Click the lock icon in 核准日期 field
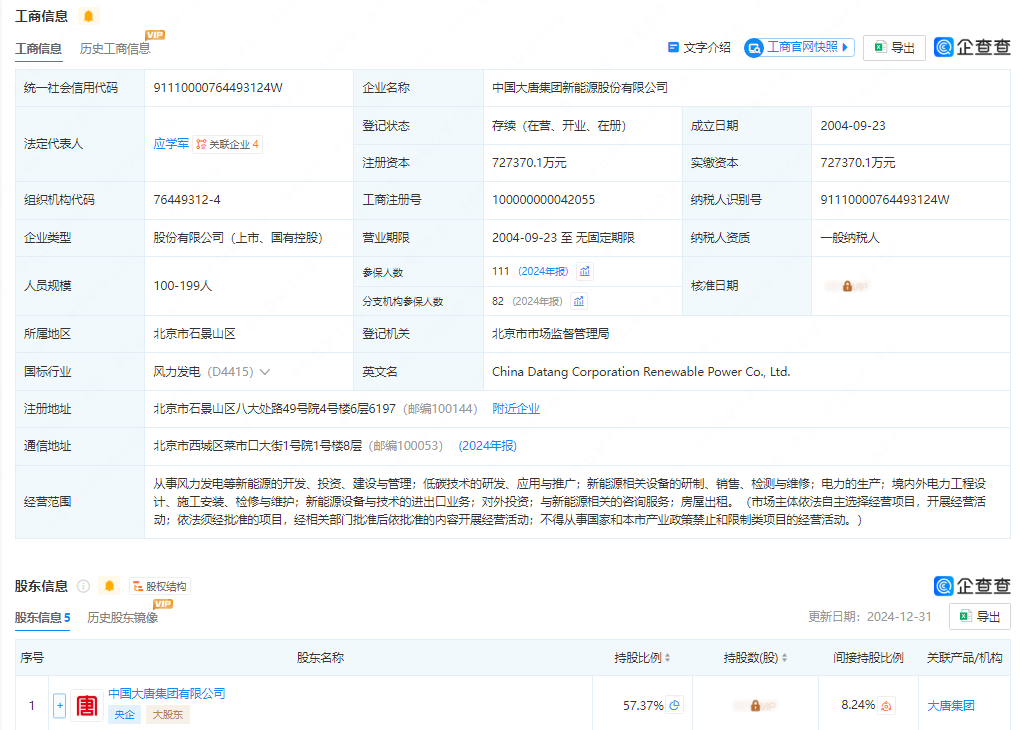Screen dimensions: 1020x730 coord(847,286)
